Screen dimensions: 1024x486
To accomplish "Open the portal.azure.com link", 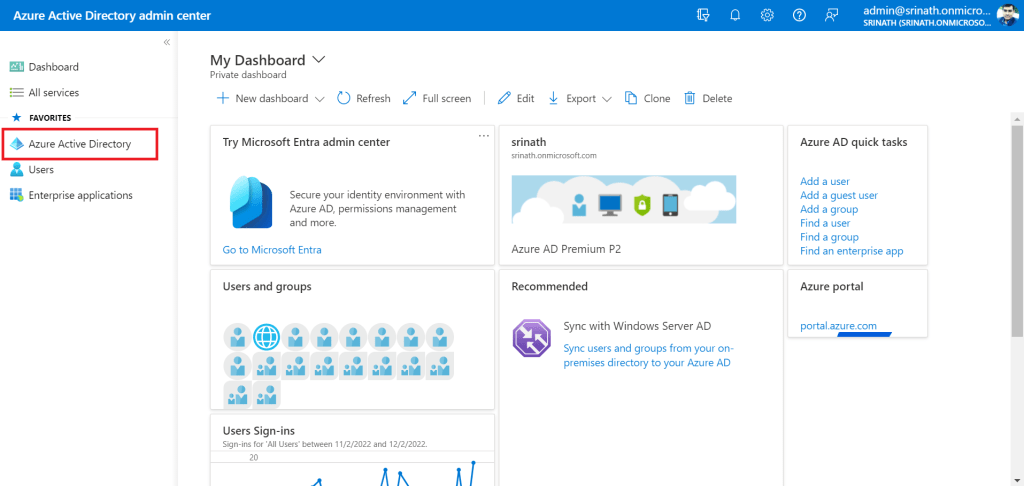I will [838, 326].
